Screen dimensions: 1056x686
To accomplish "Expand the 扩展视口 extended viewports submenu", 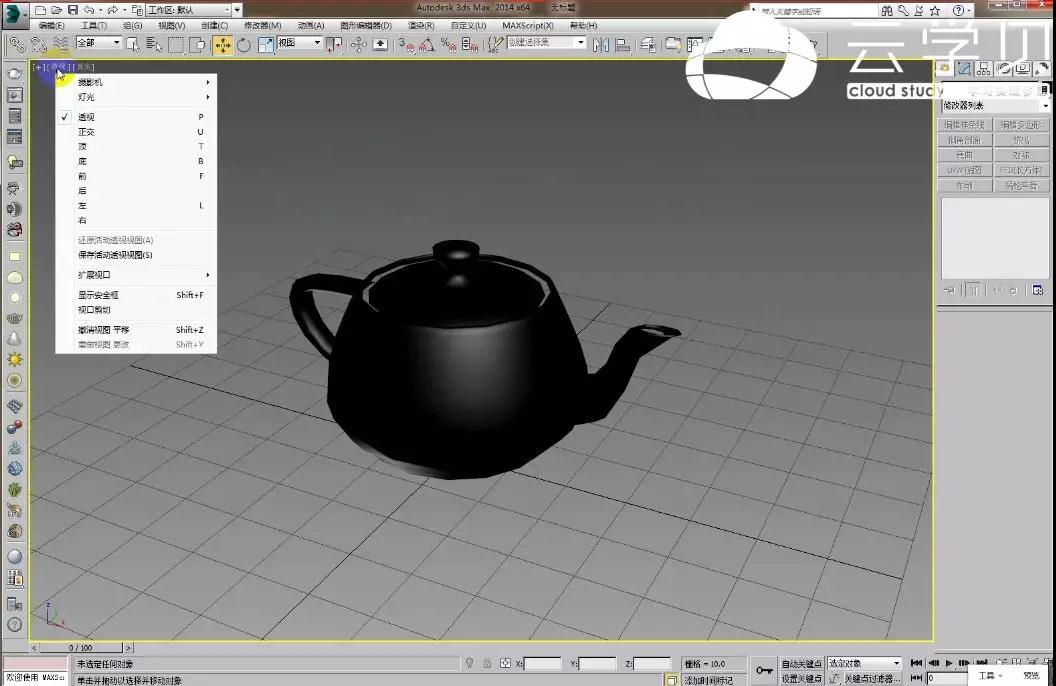I will click(137, 275).
